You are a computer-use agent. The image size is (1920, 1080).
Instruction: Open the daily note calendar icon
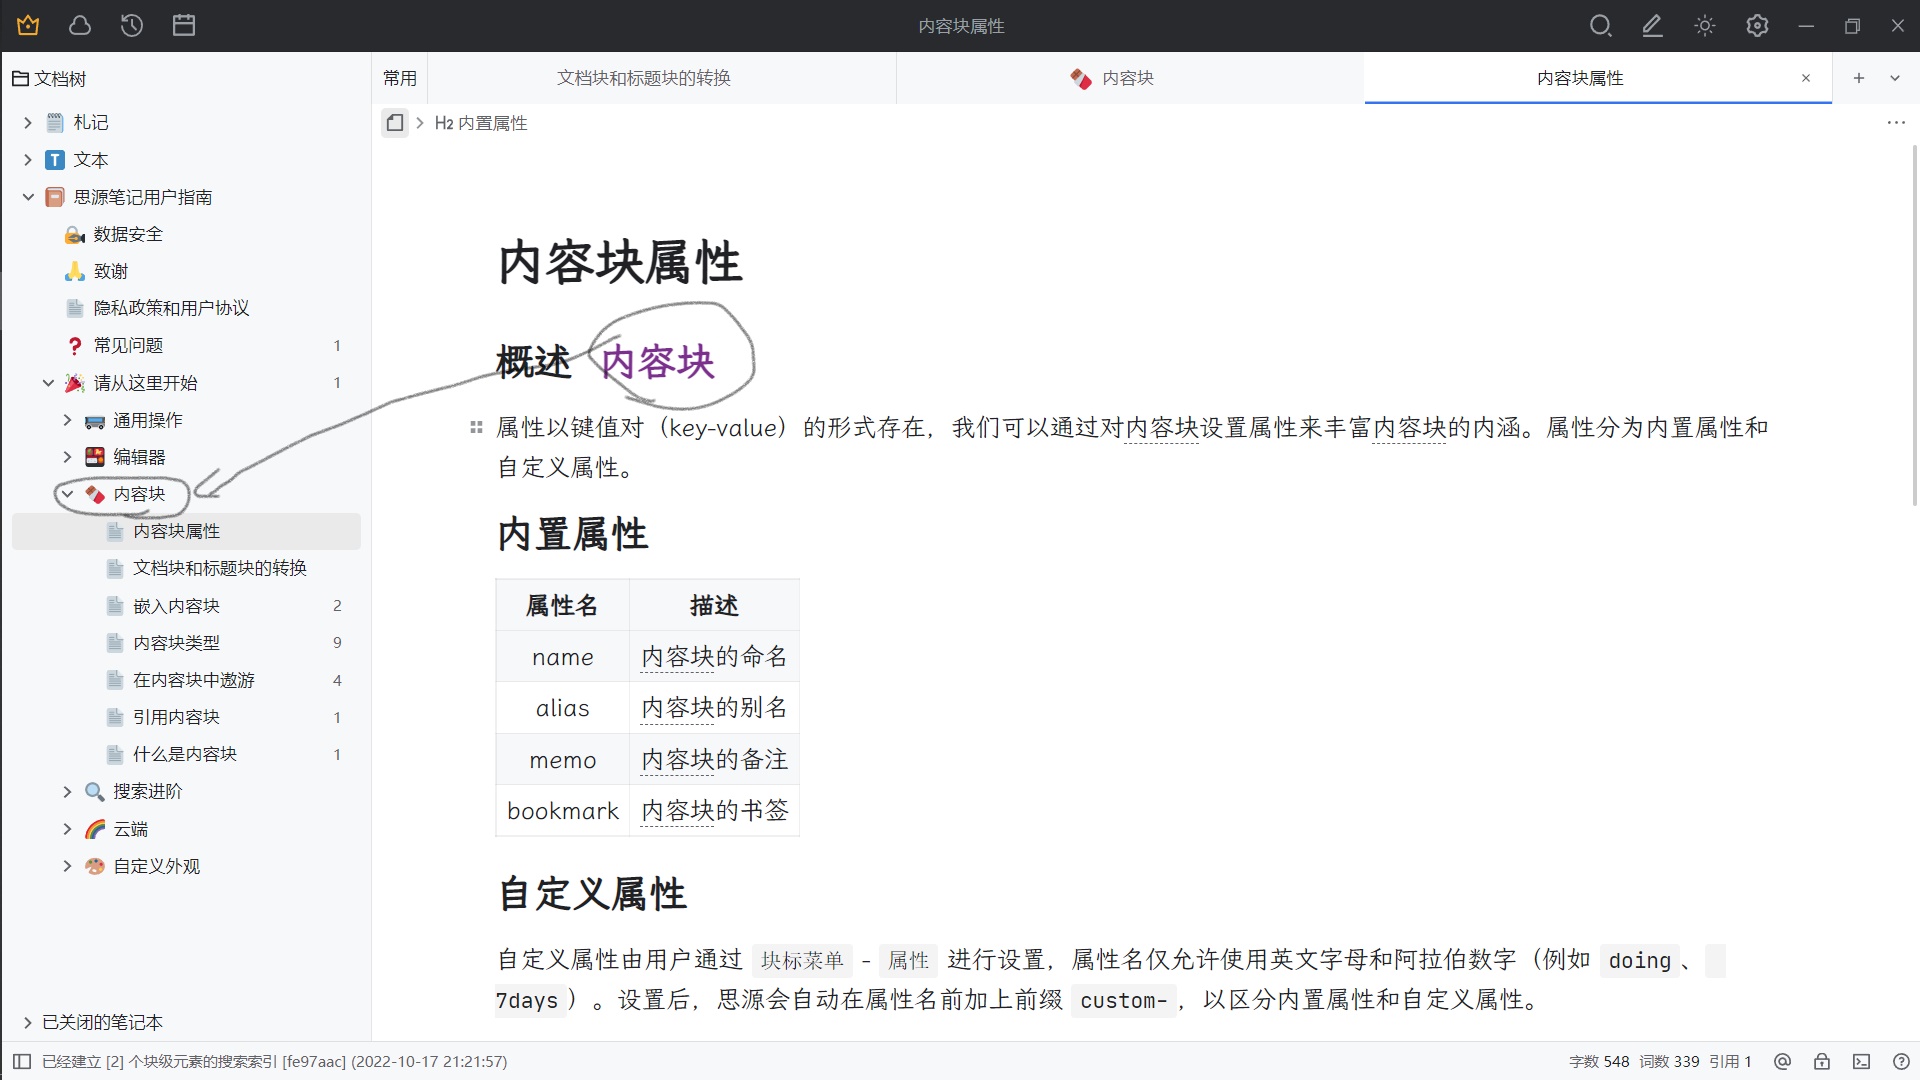point(184,26)
